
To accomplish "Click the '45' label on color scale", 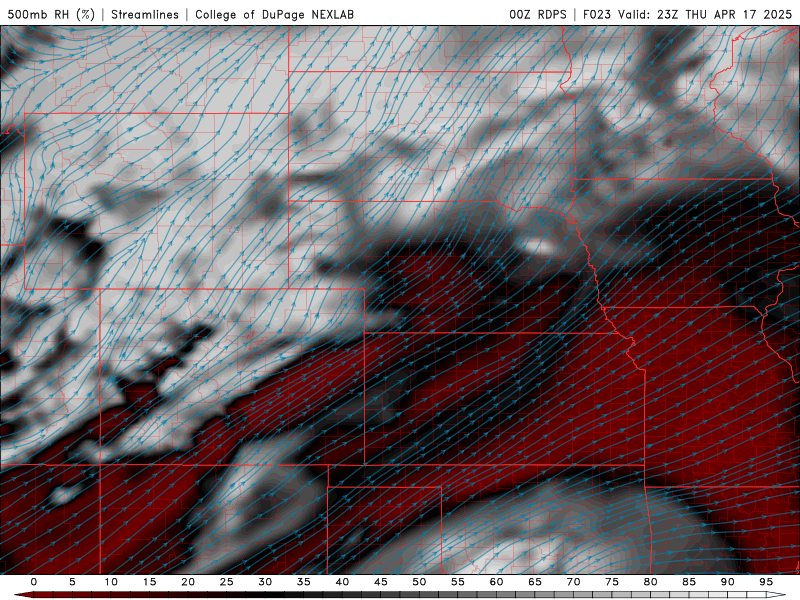I will pyautogui.click(x=381, y=582).
